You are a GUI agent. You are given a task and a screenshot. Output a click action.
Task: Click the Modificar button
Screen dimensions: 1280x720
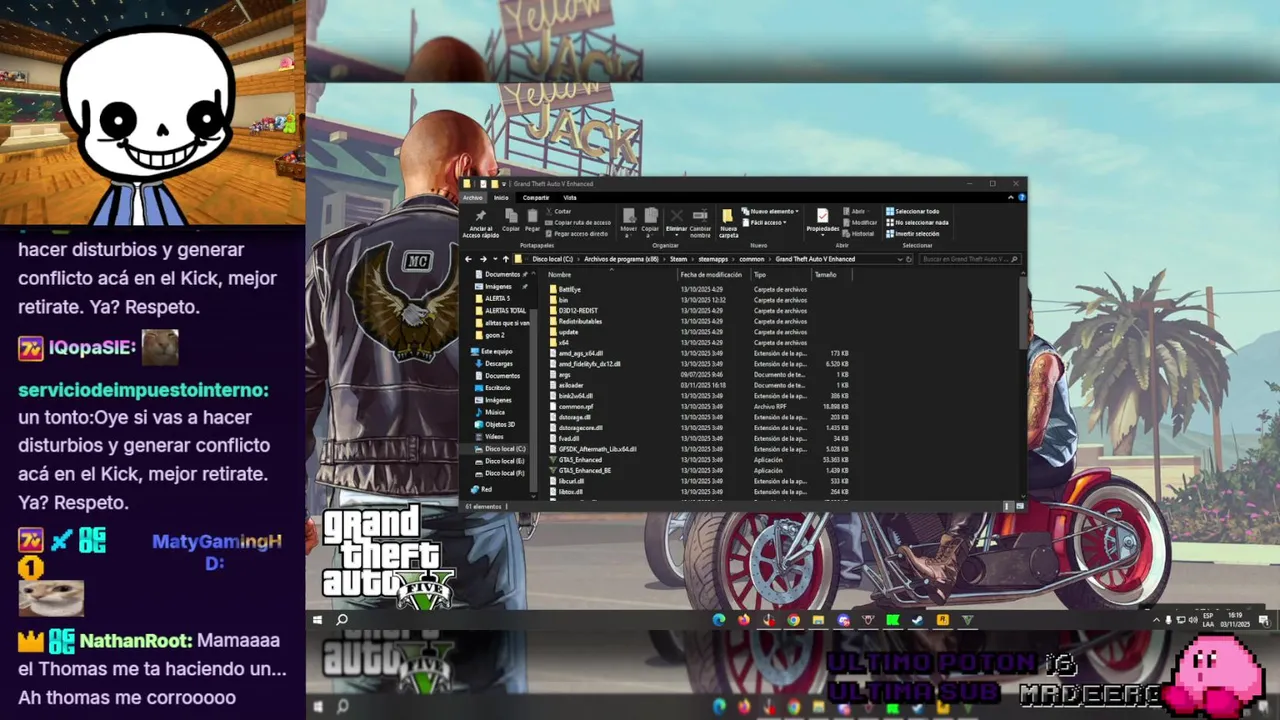coord(860,222)
